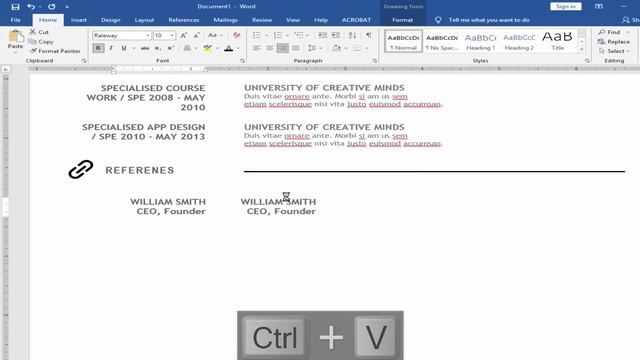This screenshot has width=640, height=360.
Task: Expand the Styles gallery
Action: pyautogui.click(x=582, y=49)
